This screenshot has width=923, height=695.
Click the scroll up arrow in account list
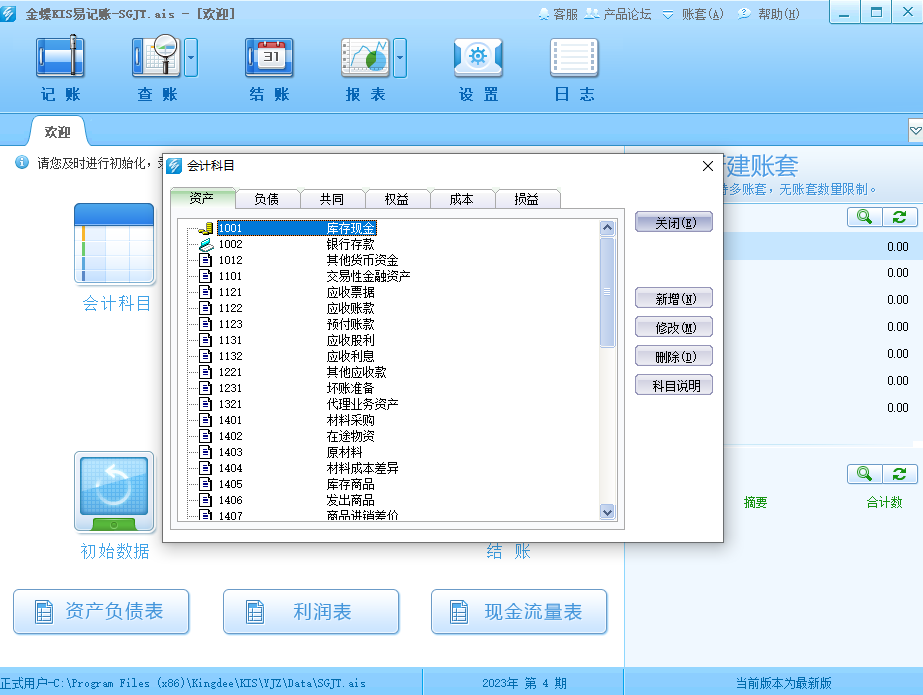[x=607, y=228]
